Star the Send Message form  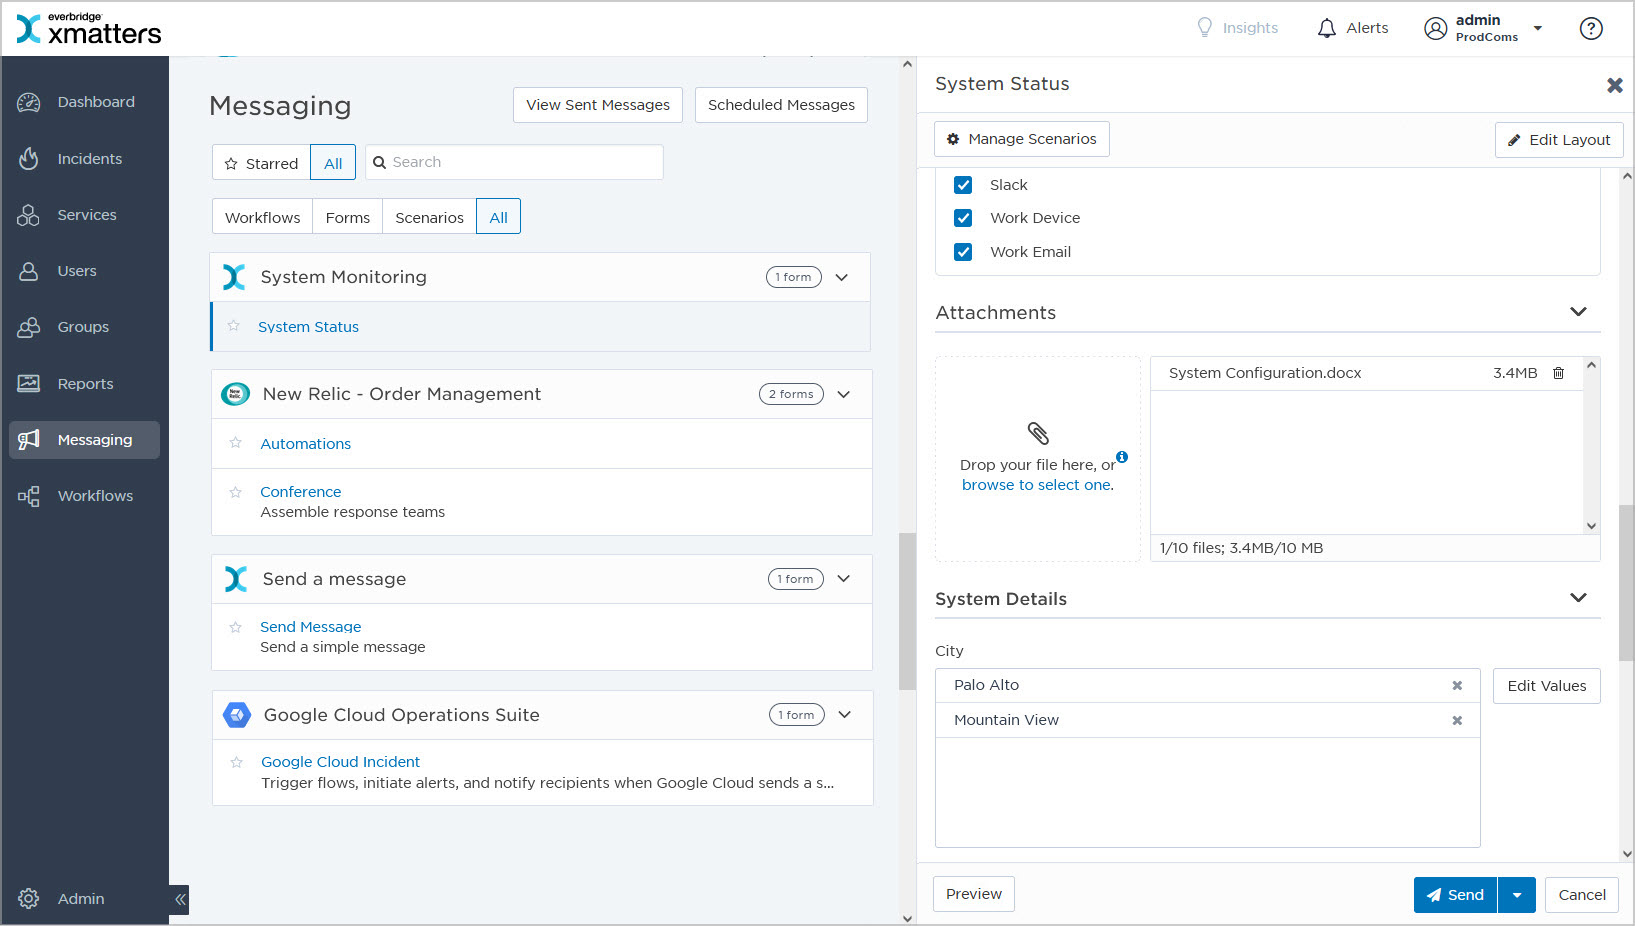[x=235, y=627]
